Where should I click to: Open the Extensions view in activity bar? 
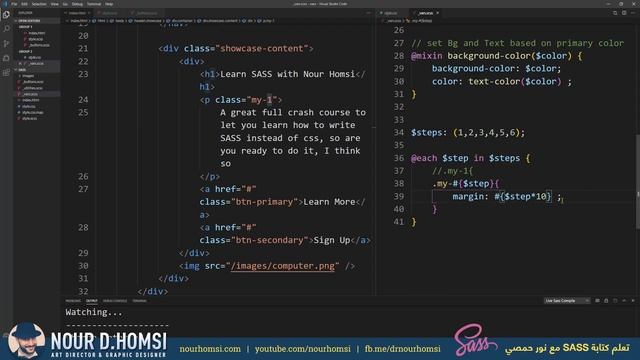6,73
